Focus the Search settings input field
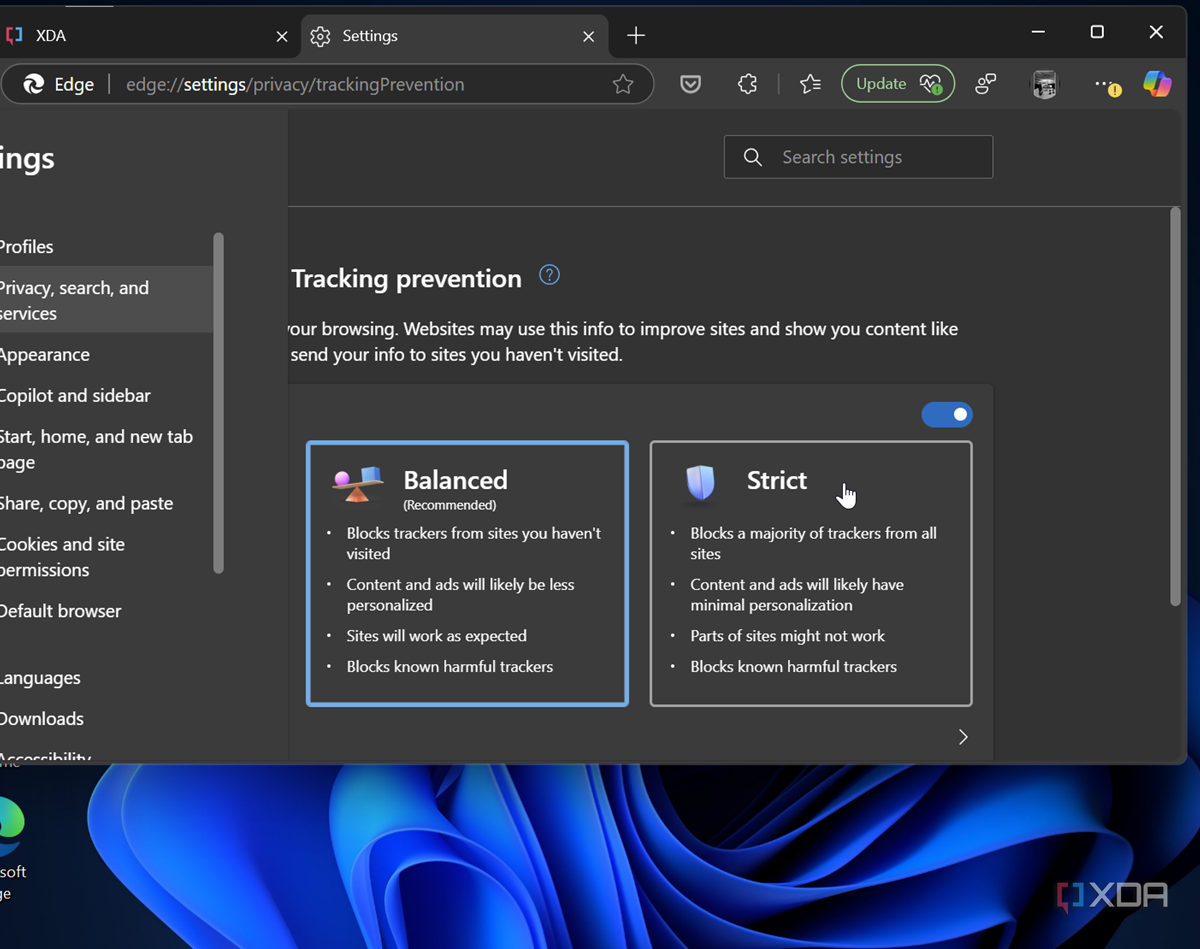This screenshot has height=949, width=1200. tap(858, 157)
